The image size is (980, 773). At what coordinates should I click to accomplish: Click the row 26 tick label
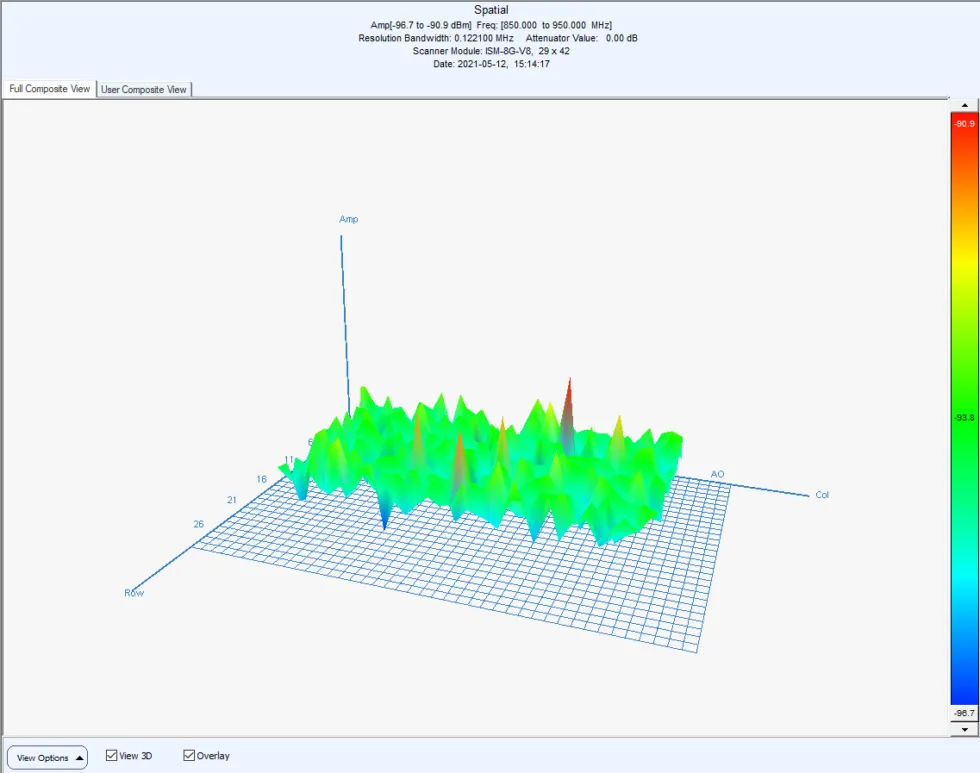pyautogui.click(x=199, y=523)
